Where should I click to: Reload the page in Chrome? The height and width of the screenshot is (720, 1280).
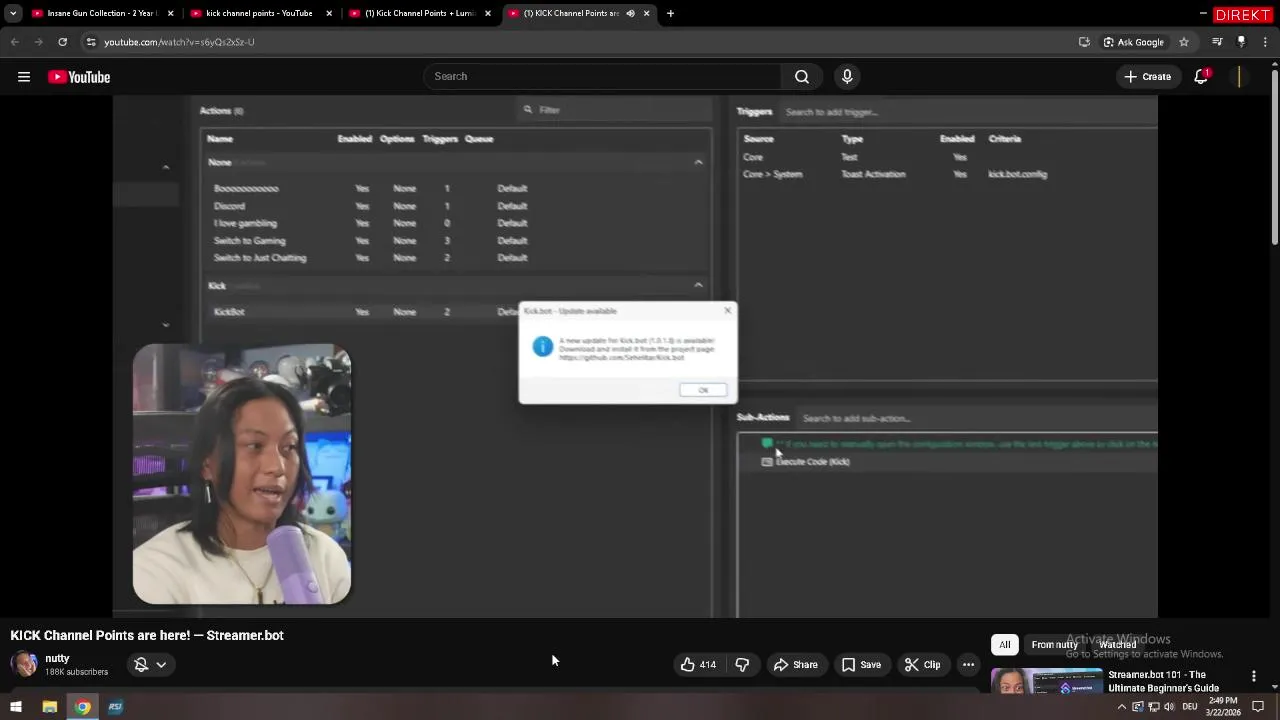(62, 42)
